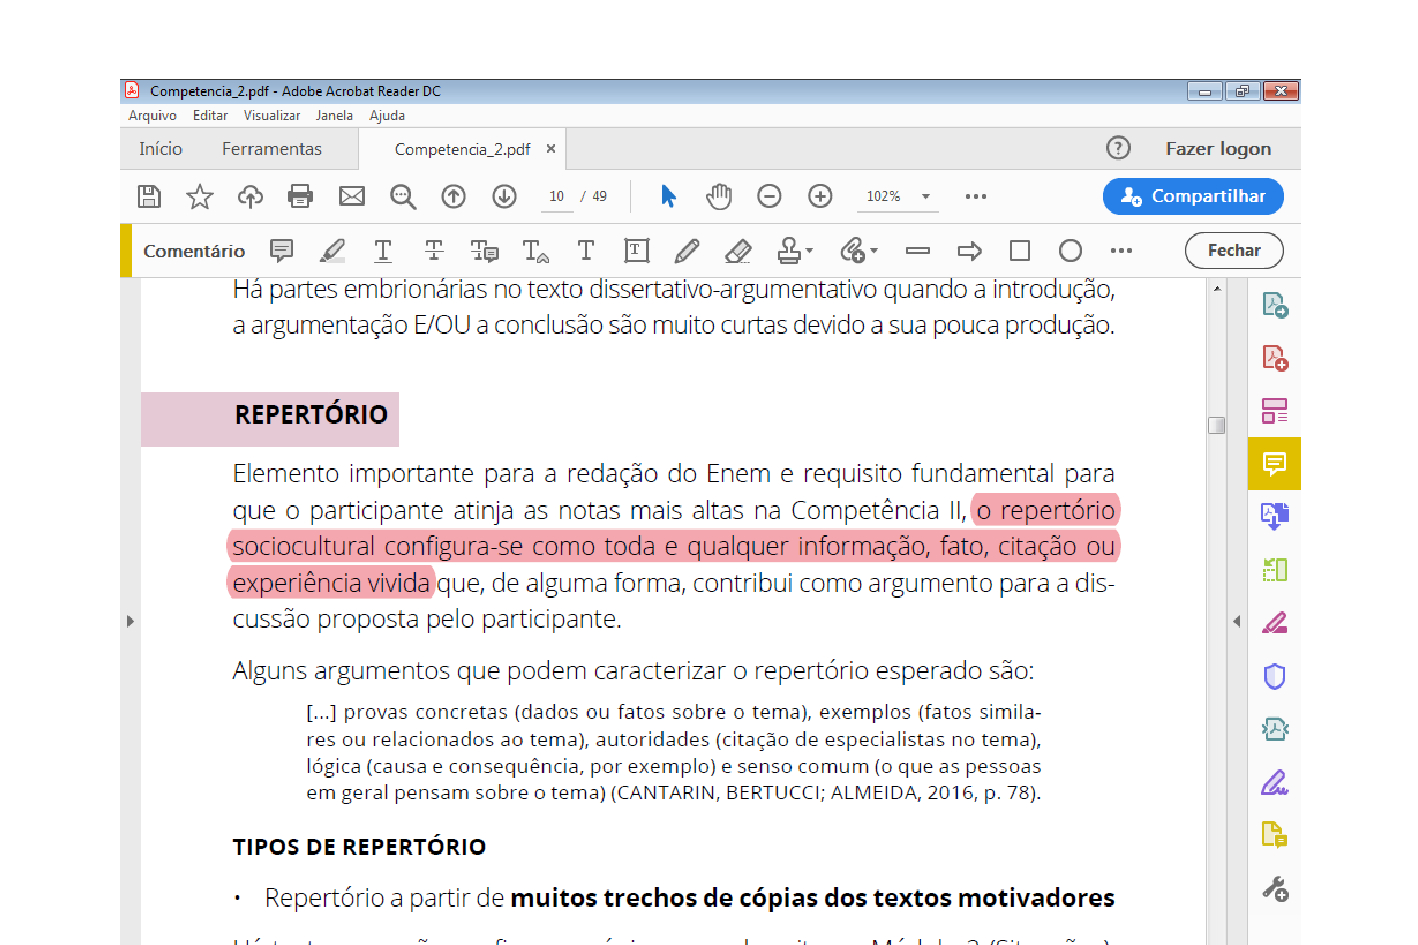
Task: Select the highlight text tool
Action: coord(332,250)
